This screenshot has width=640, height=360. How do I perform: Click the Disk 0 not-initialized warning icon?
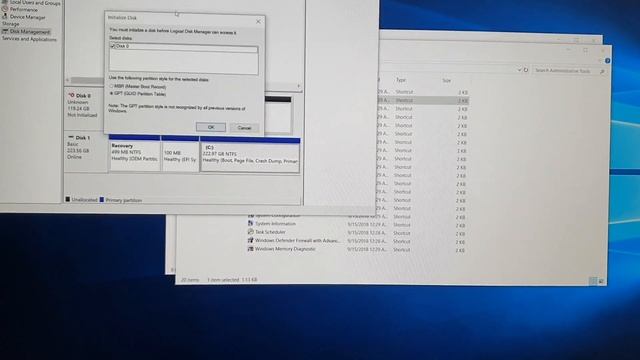[71, 95]
